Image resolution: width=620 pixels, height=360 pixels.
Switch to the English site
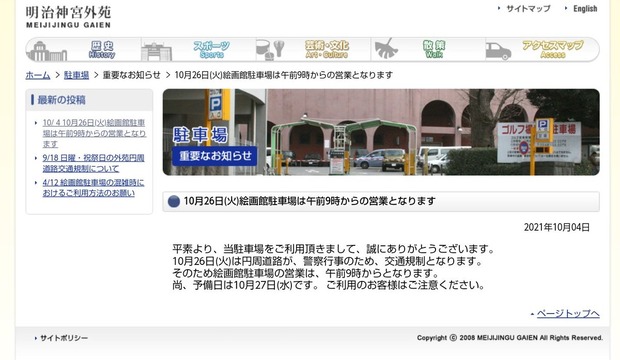pyautogui.click(x=585, y=8)
